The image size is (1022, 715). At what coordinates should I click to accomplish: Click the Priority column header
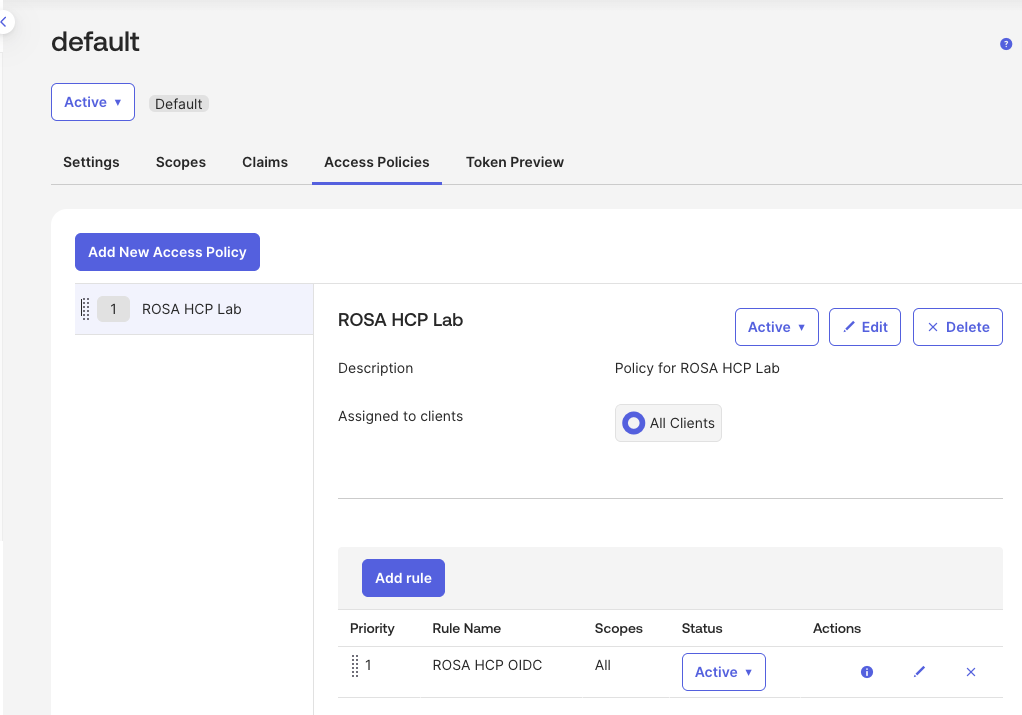[372, 628]
